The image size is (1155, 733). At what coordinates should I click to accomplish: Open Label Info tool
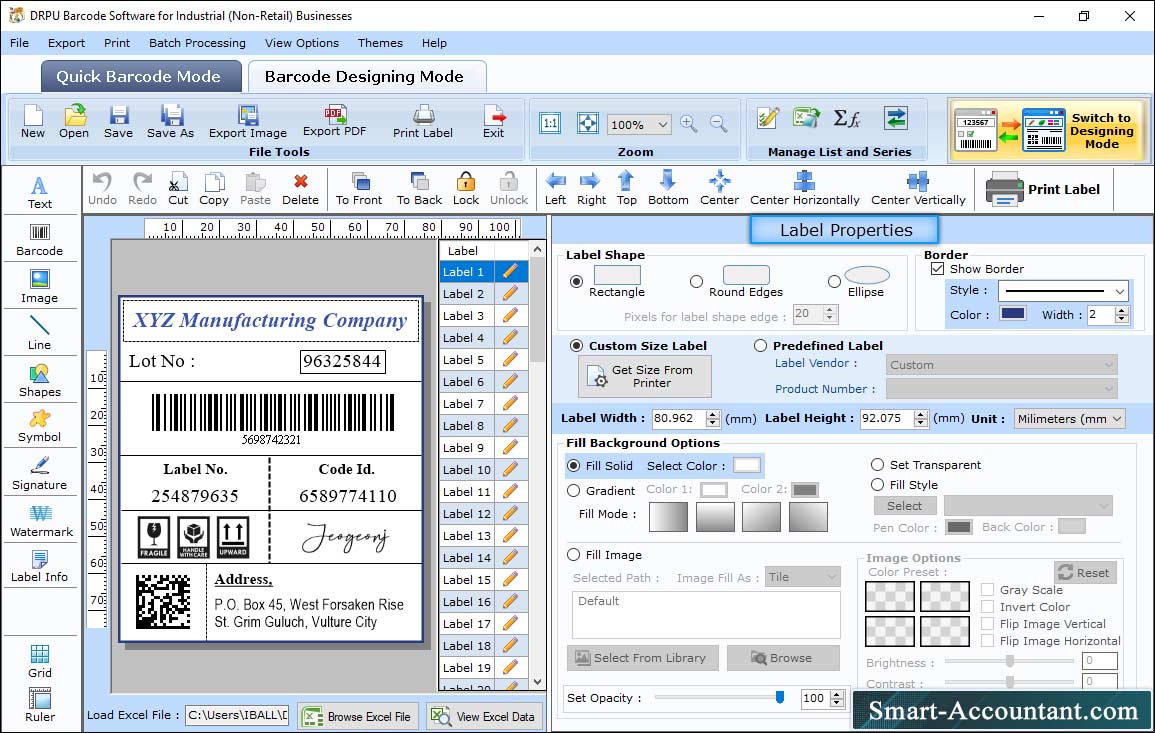click(40, 567)
